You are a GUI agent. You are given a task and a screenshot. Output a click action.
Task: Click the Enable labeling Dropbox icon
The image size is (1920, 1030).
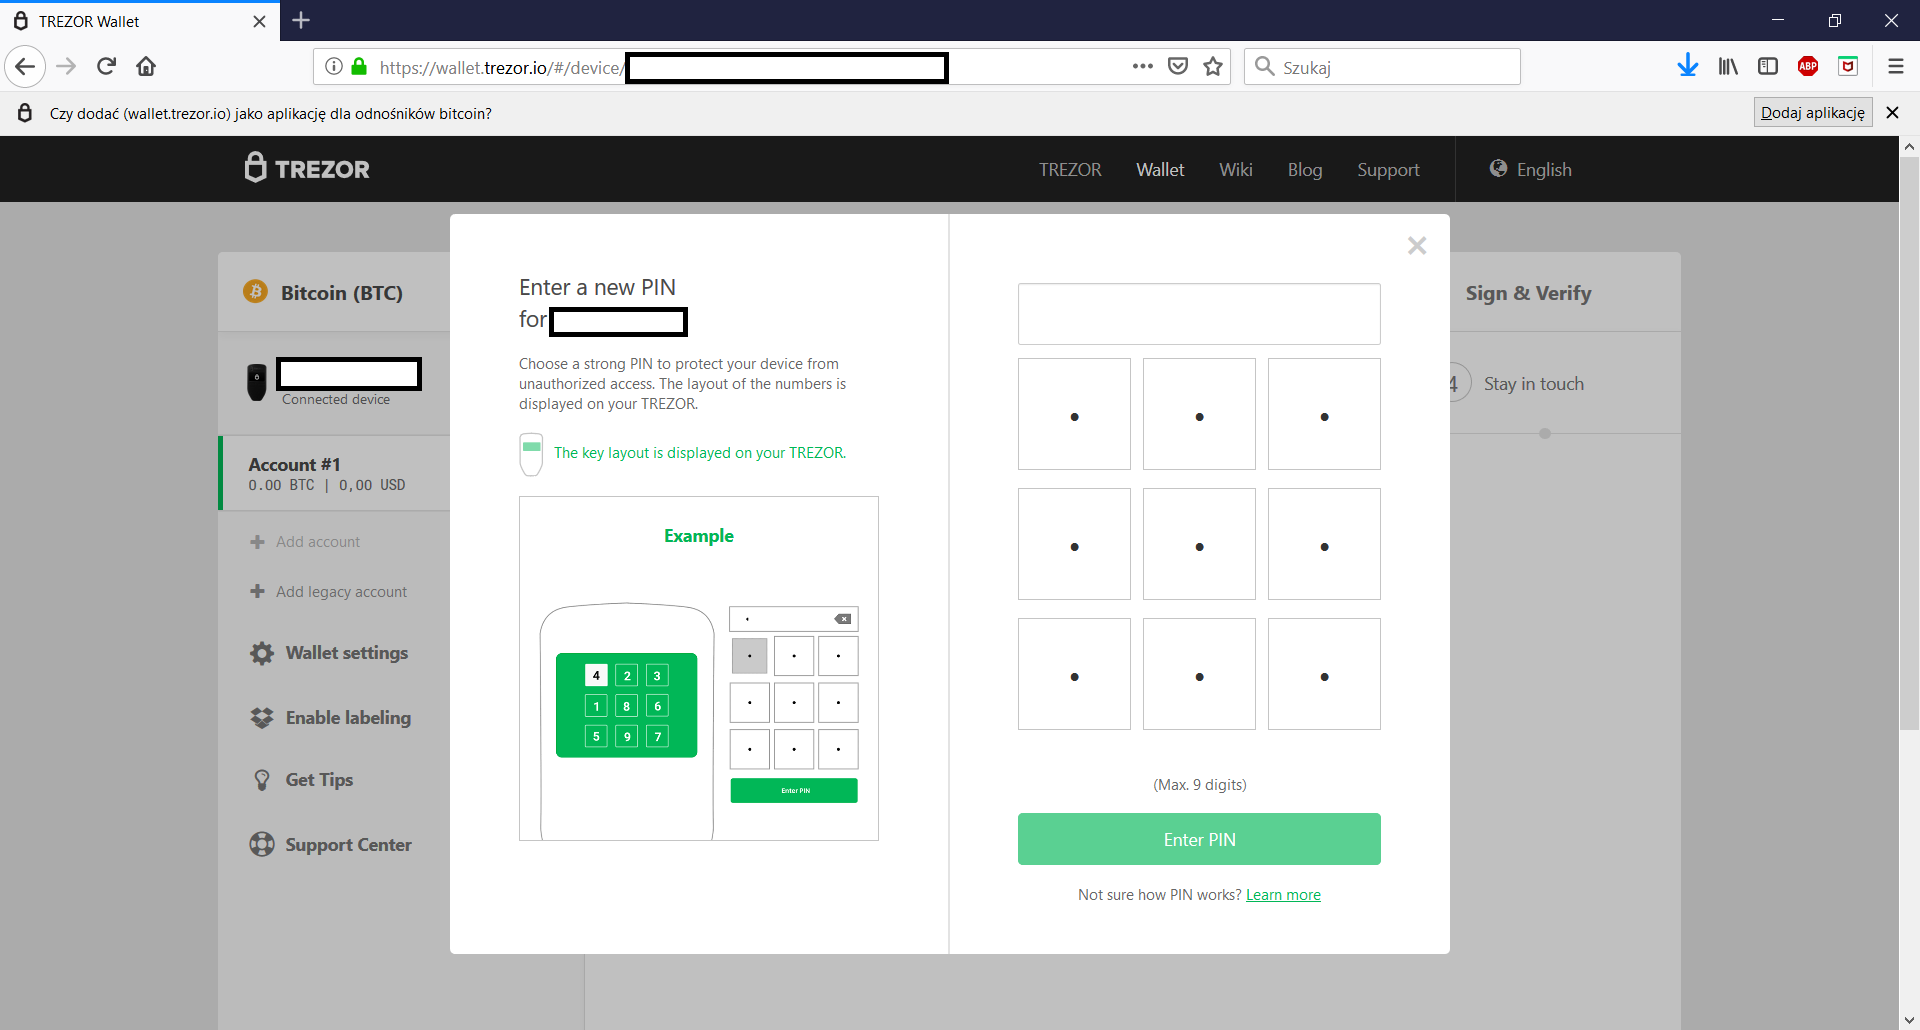click(x=262, y=718)
